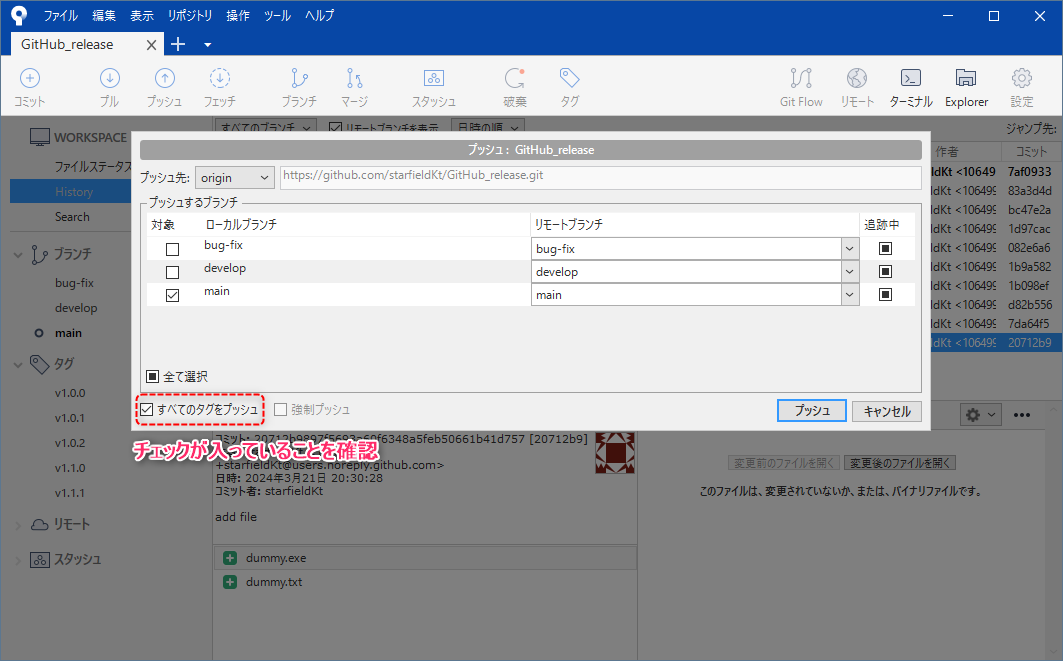Open the tab list dropdown arrow
This screenshot has height=661, width=1063.
click(x=207, y=45)
